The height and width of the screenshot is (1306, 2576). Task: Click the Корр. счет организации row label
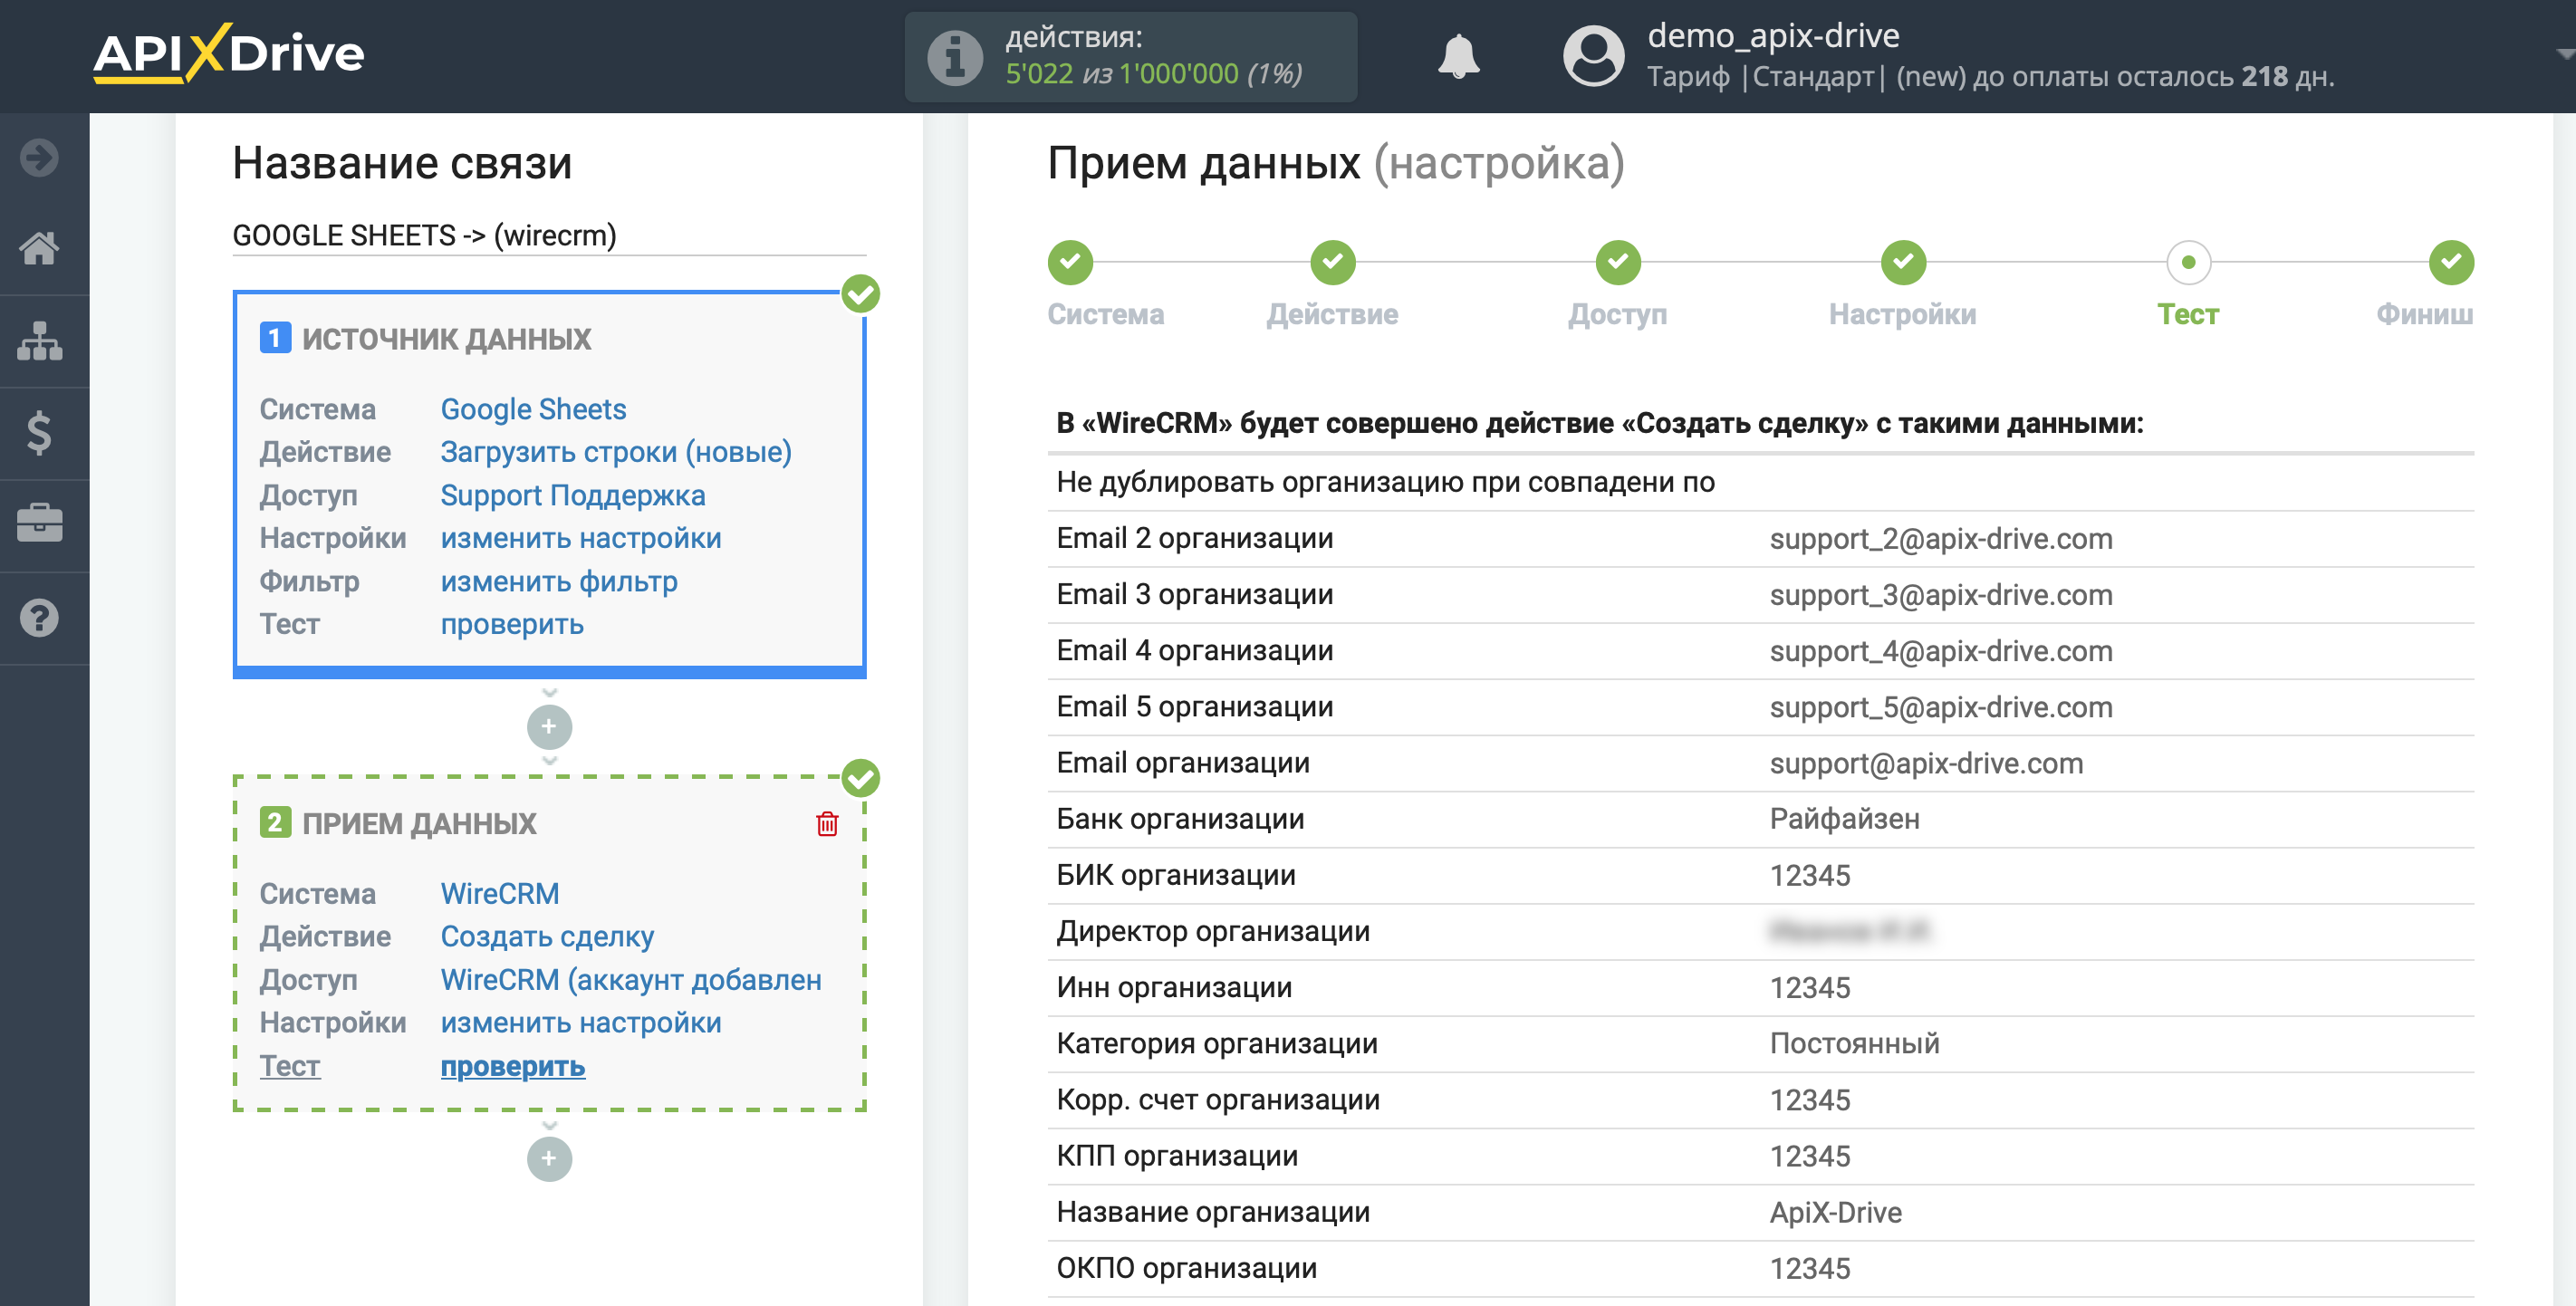click(1218, 1100)
